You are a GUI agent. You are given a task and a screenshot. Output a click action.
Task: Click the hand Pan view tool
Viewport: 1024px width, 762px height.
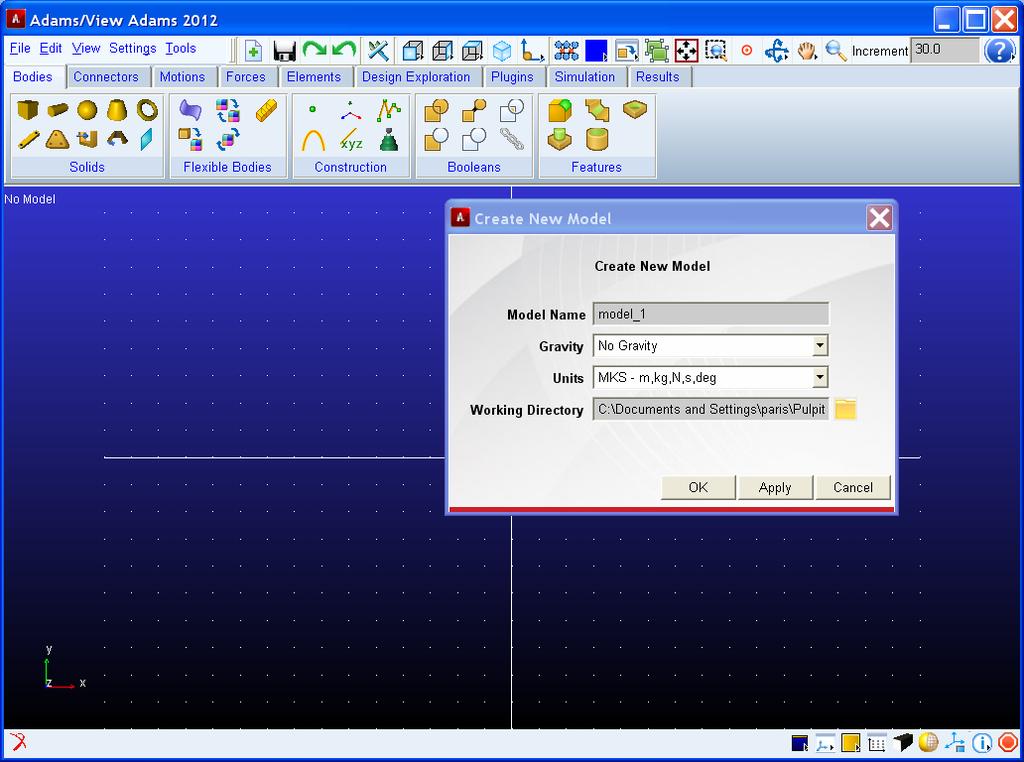[x=807, y=50]
